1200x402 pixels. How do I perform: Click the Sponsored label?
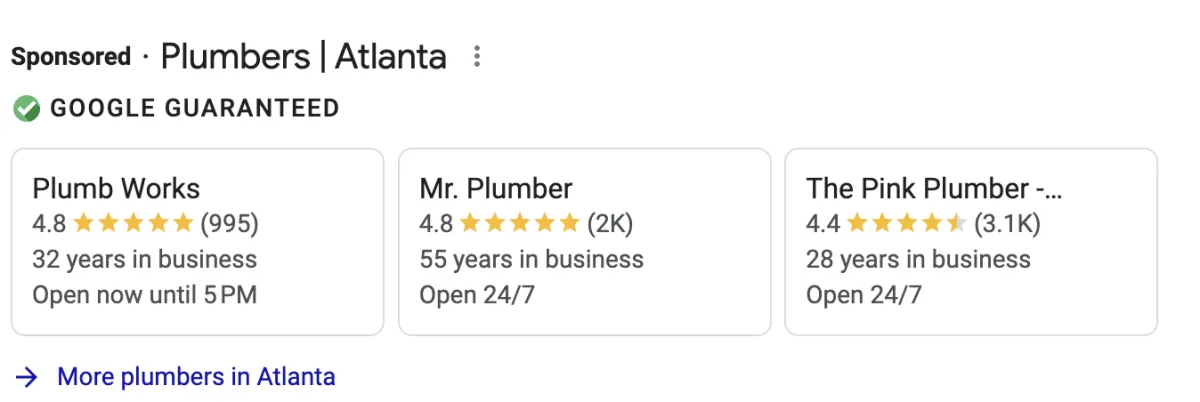(71, 57)
